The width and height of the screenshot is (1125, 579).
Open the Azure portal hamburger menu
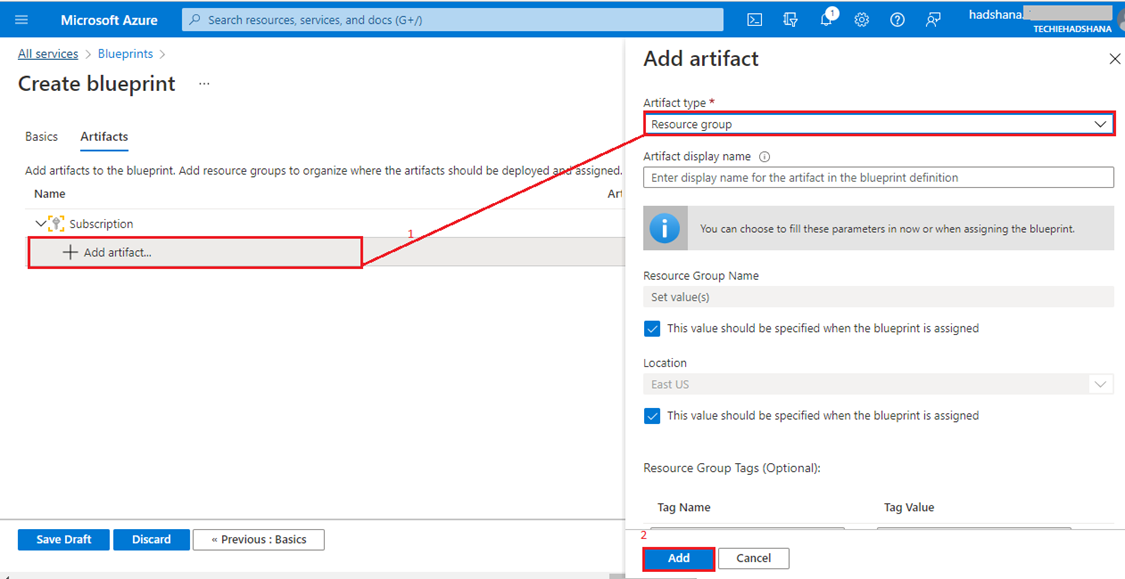pos(22,19)
